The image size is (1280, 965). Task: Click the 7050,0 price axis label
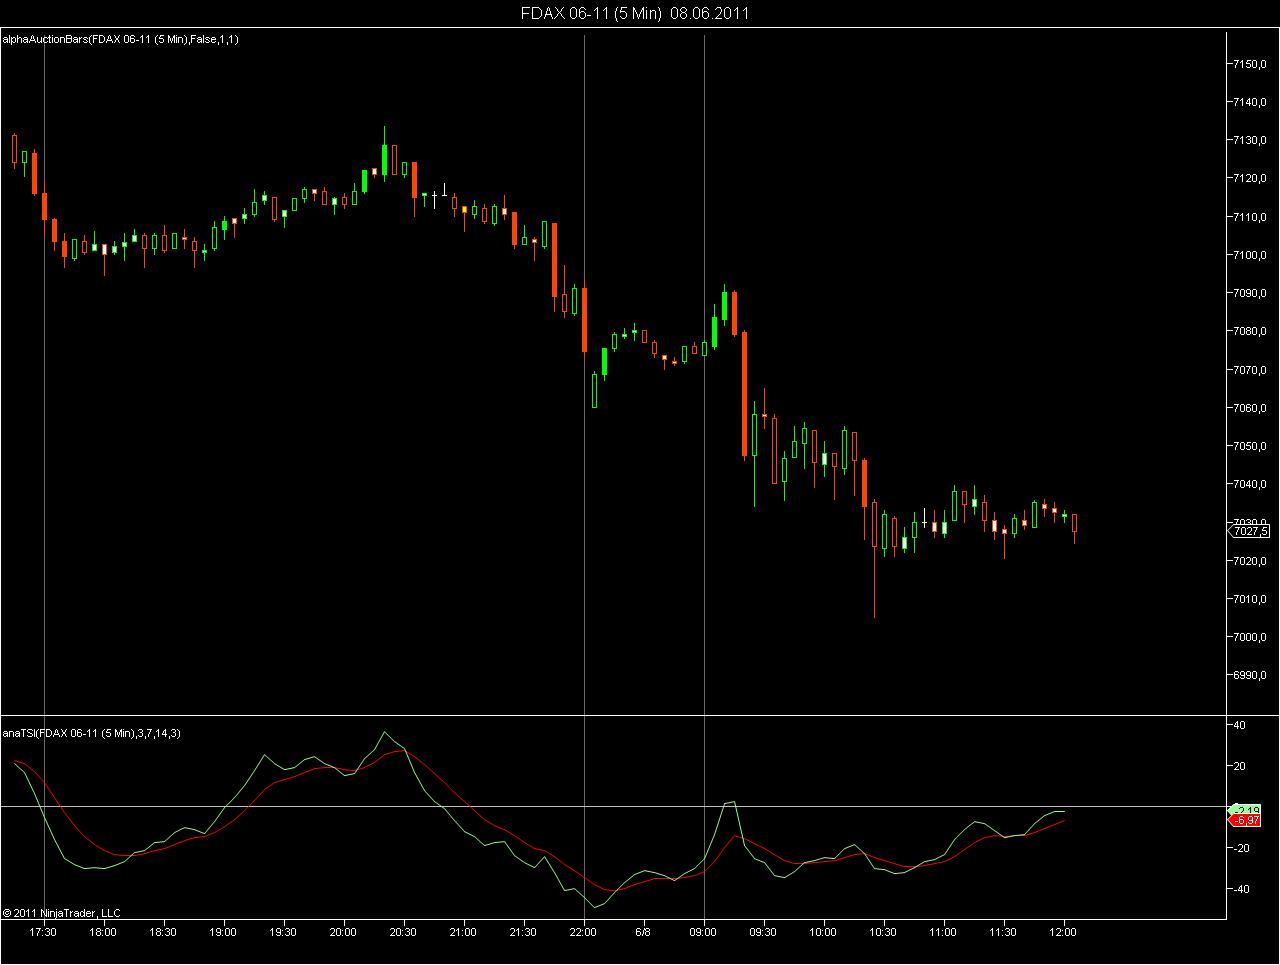click(x=1251, y=446)
